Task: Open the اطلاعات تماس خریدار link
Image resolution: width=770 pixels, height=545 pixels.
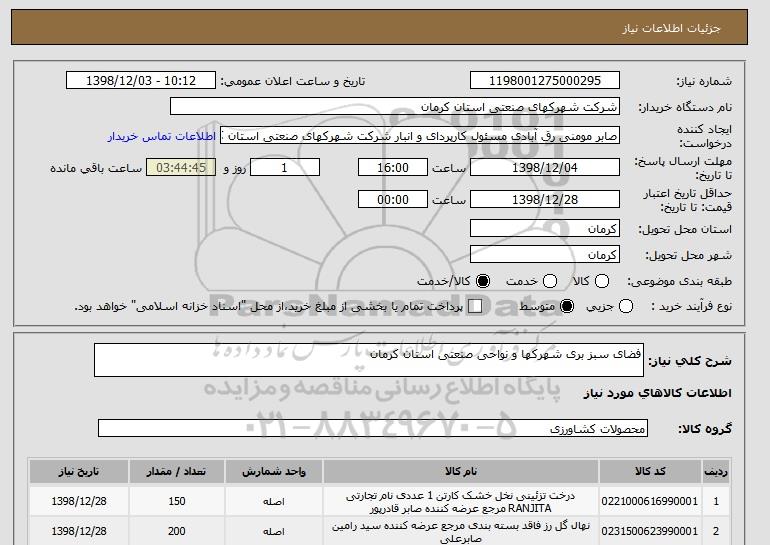Action: [x=162, y=136]
